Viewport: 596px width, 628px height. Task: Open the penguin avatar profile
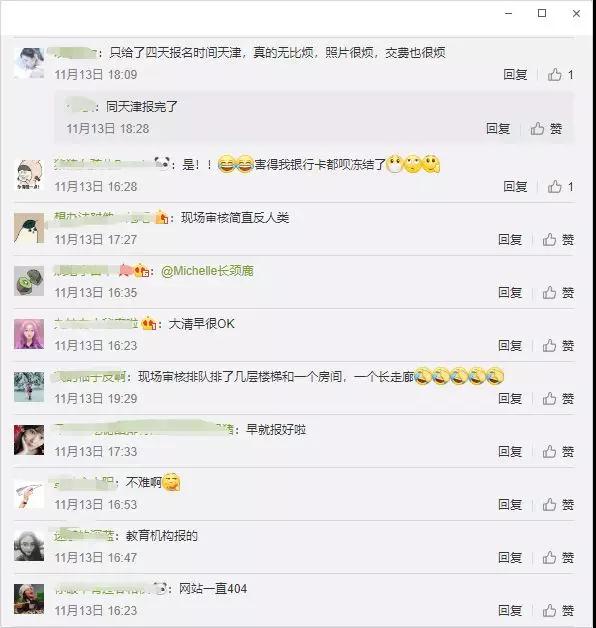(29, 228)
